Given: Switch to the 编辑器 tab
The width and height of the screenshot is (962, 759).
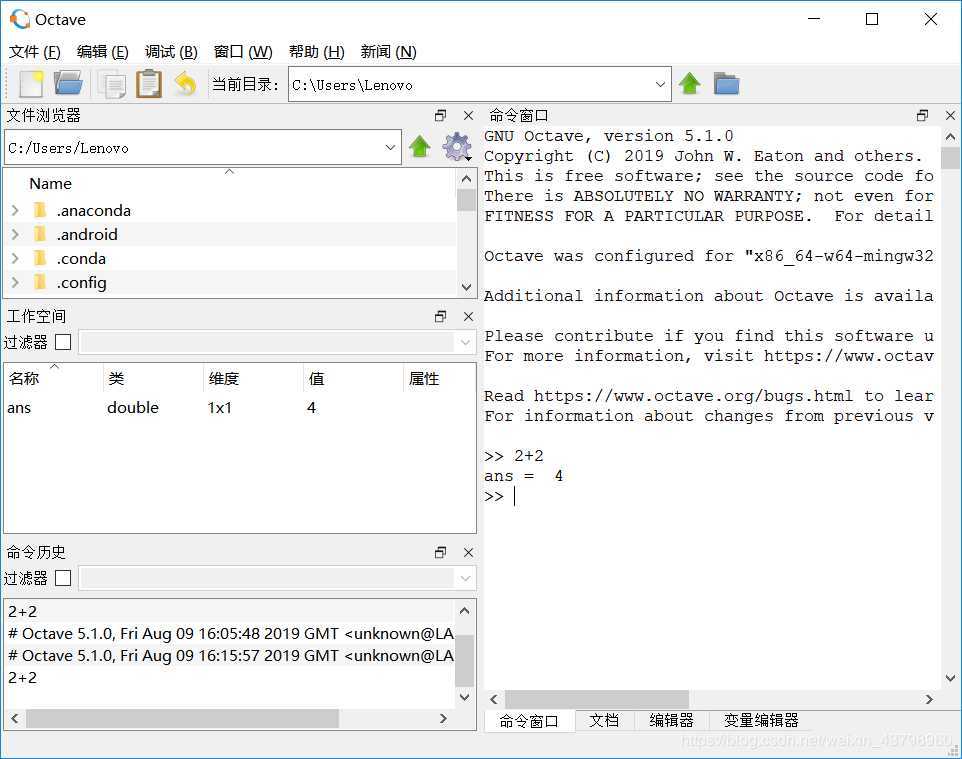Looking at the screenshot, I should pos(671,720).
